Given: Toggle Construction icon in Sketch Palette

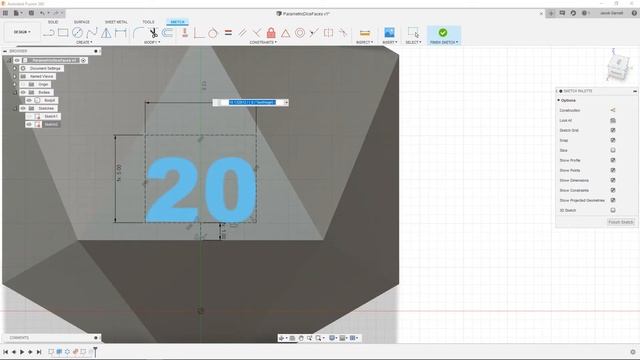Looking at the screenshot, I should [x=613, y=110].
